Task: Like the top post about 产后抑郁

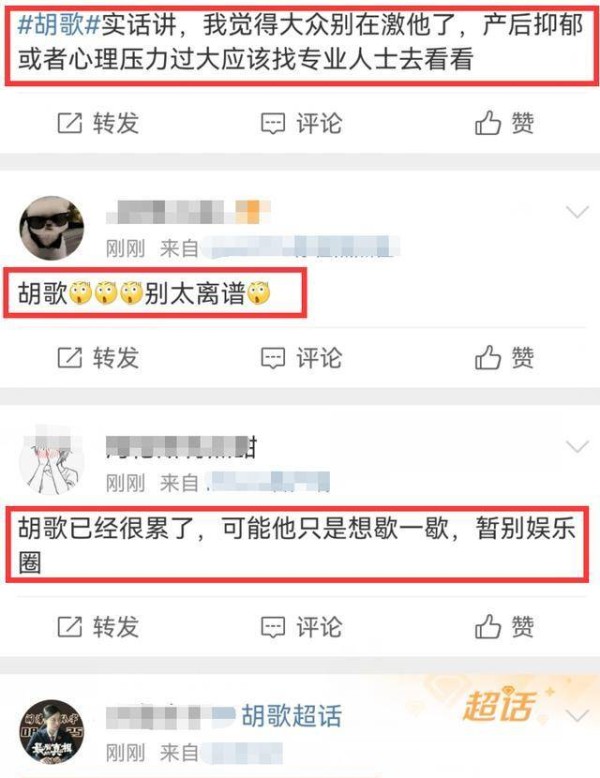Action: [504, 123]
